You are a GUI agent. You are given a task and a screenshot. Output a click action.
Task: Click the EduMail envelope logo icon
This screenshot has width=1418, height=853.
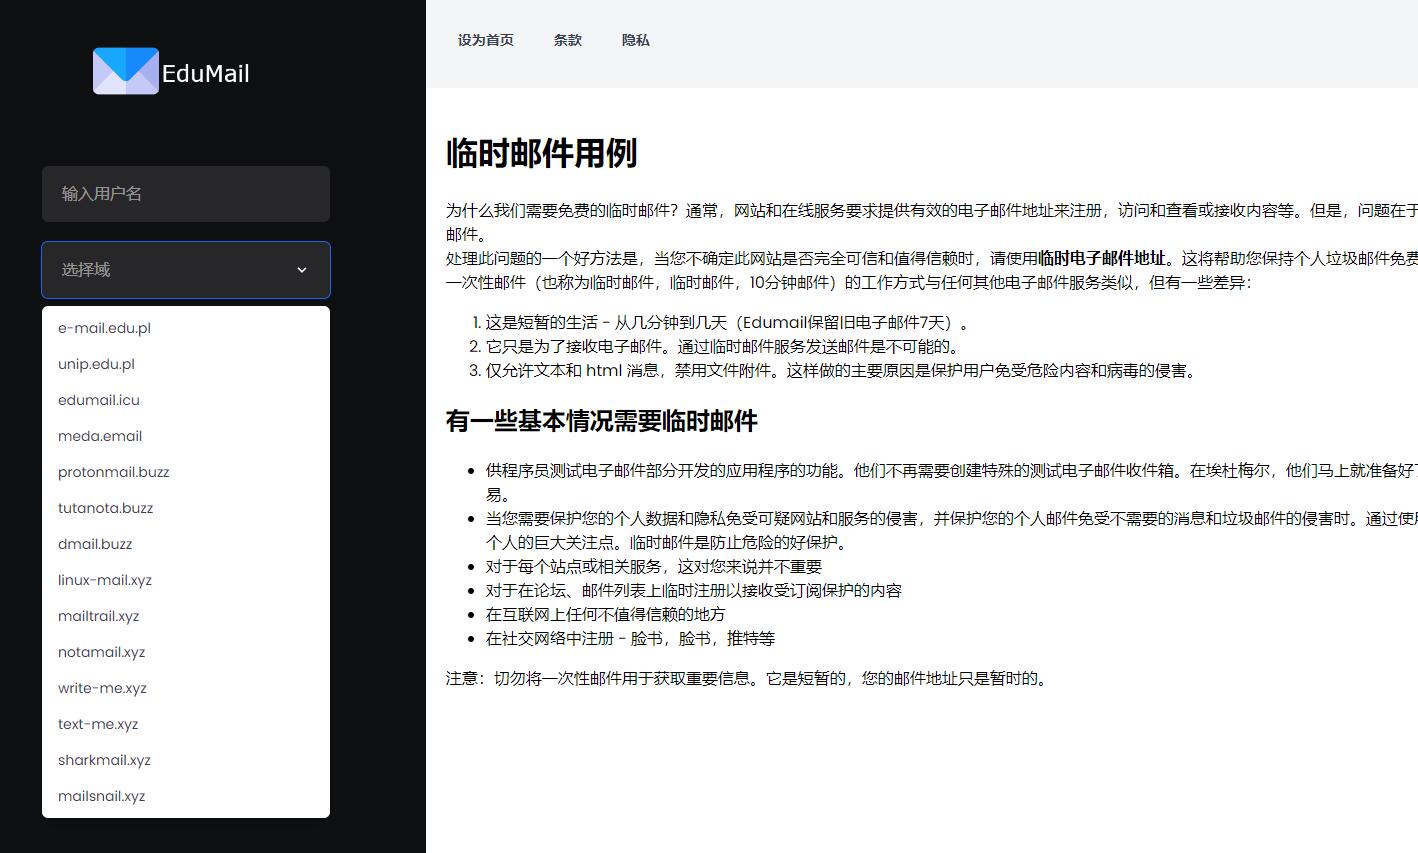coord(125,72)
